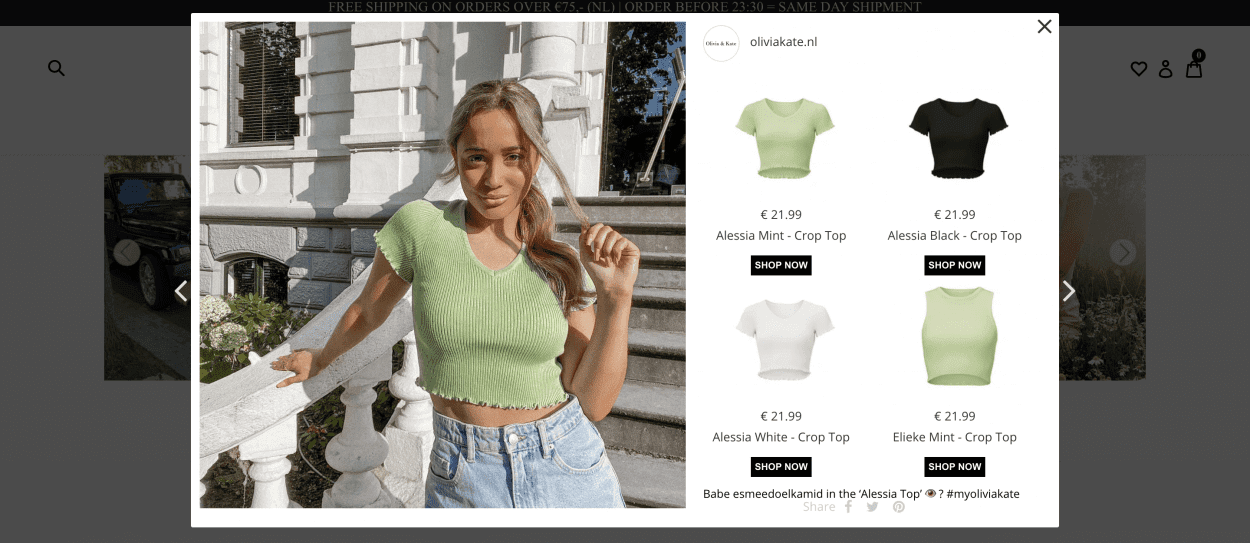This screenshot has width=1250, height=543.
Task: Share the post on Pinterest
Action: tap(899, 507)
